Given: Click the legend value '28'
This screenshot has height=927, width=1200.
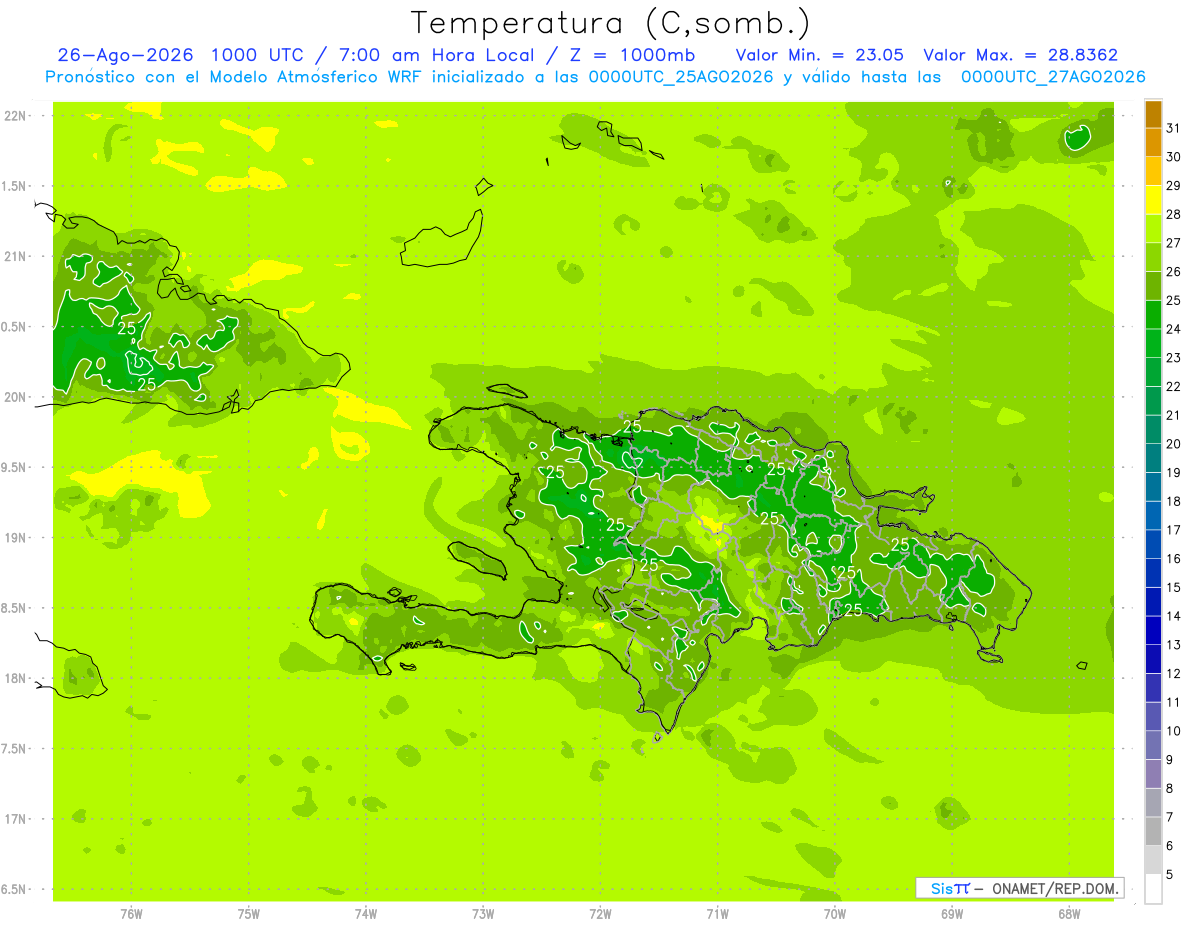Looking at the screenshot, I should [1174, 214].
